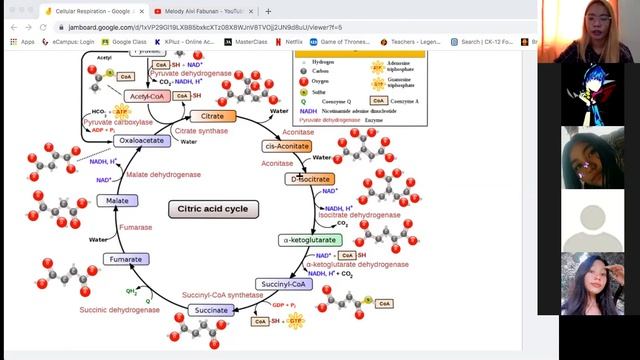The height and width of the screenshot is (360, 640).
Task: Click 'Pyruvate carboxylase' enzyme label
Action: [x=118, y=122]
